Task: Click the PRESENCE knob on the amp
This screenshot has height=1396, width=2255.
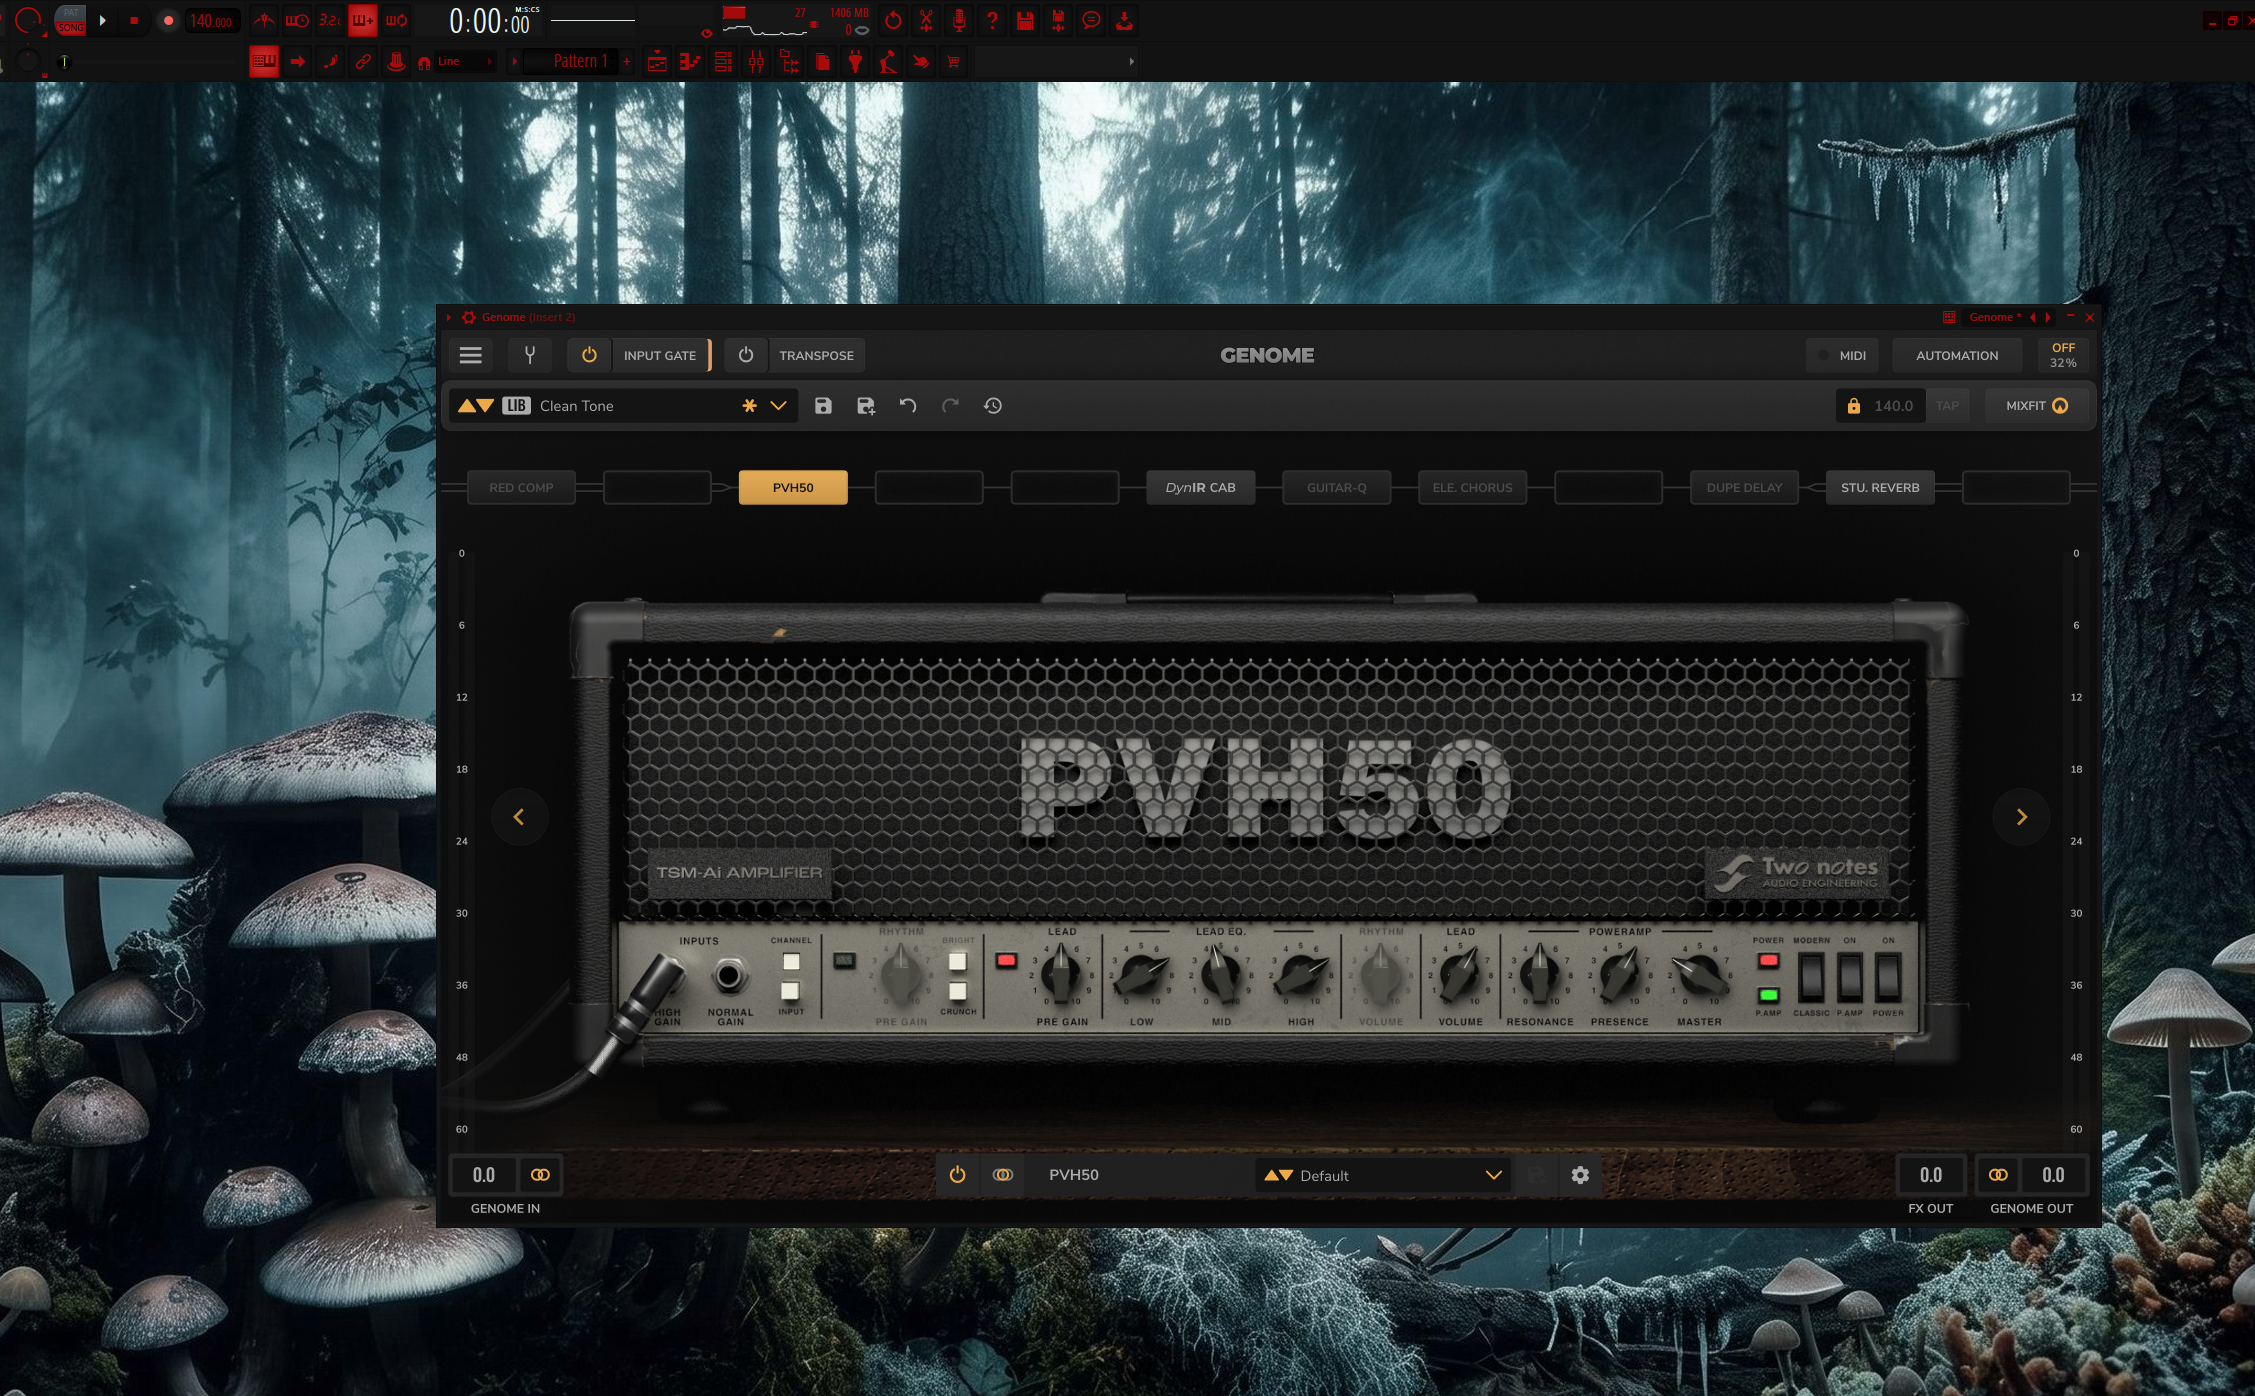Action: (1619, 975)
